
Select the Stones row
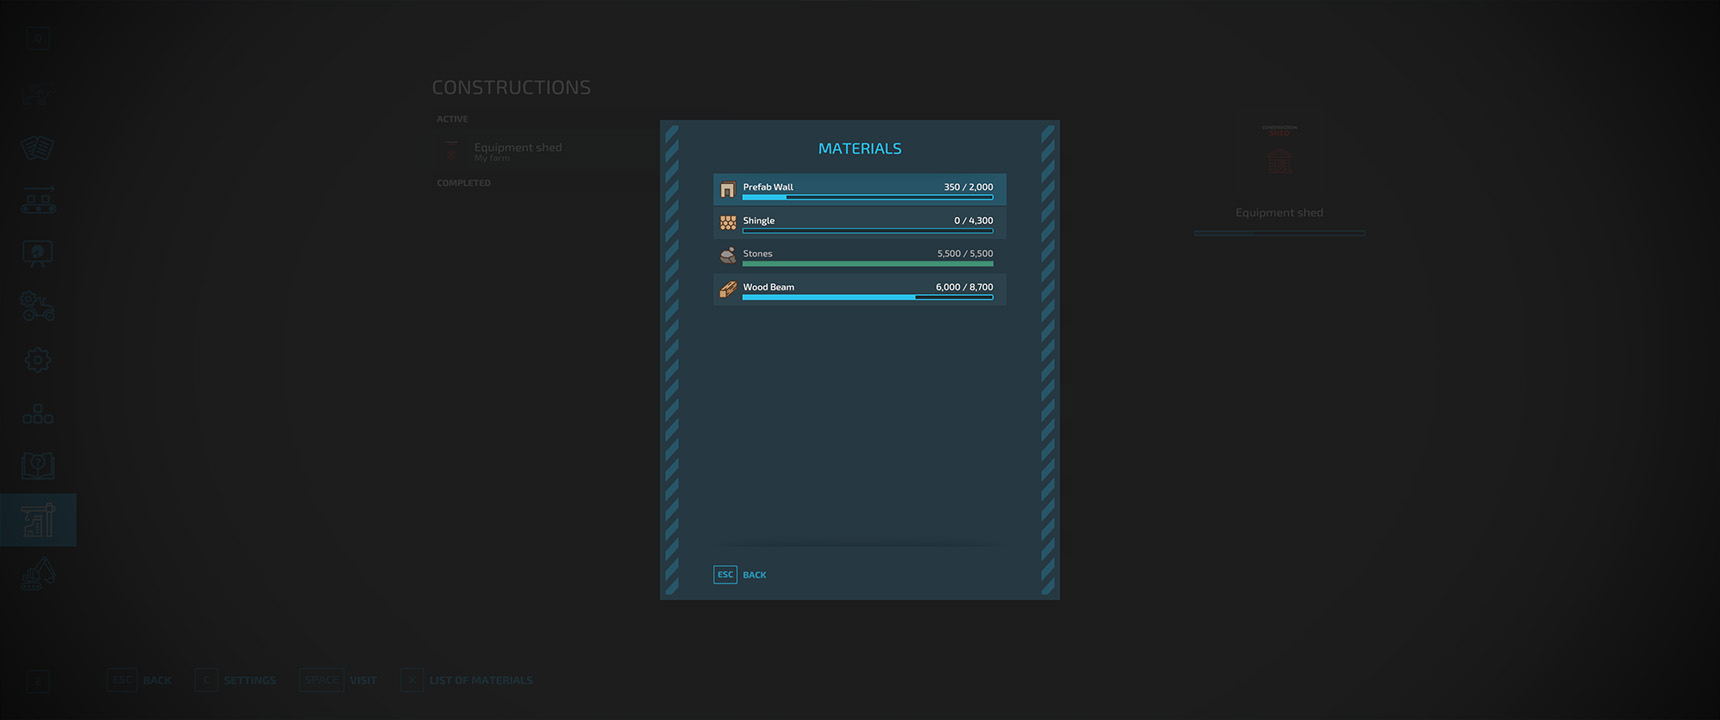click(x=860, y=256)
